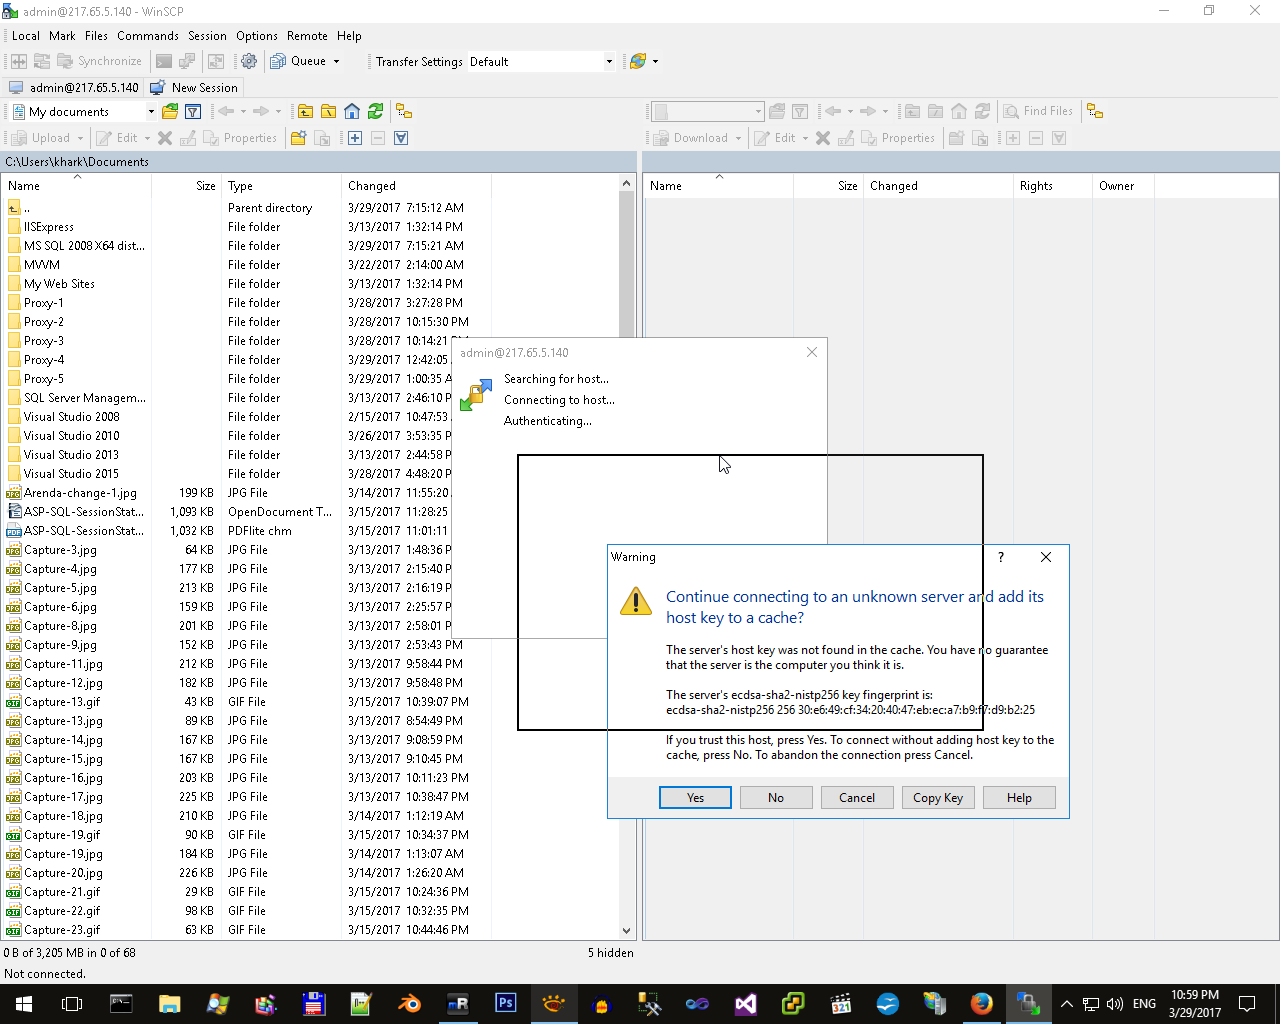Close the admin@217.65.5.140 connecting dialog
The height and width of the screenshot is (1024, 1280).
coord(812,352)
